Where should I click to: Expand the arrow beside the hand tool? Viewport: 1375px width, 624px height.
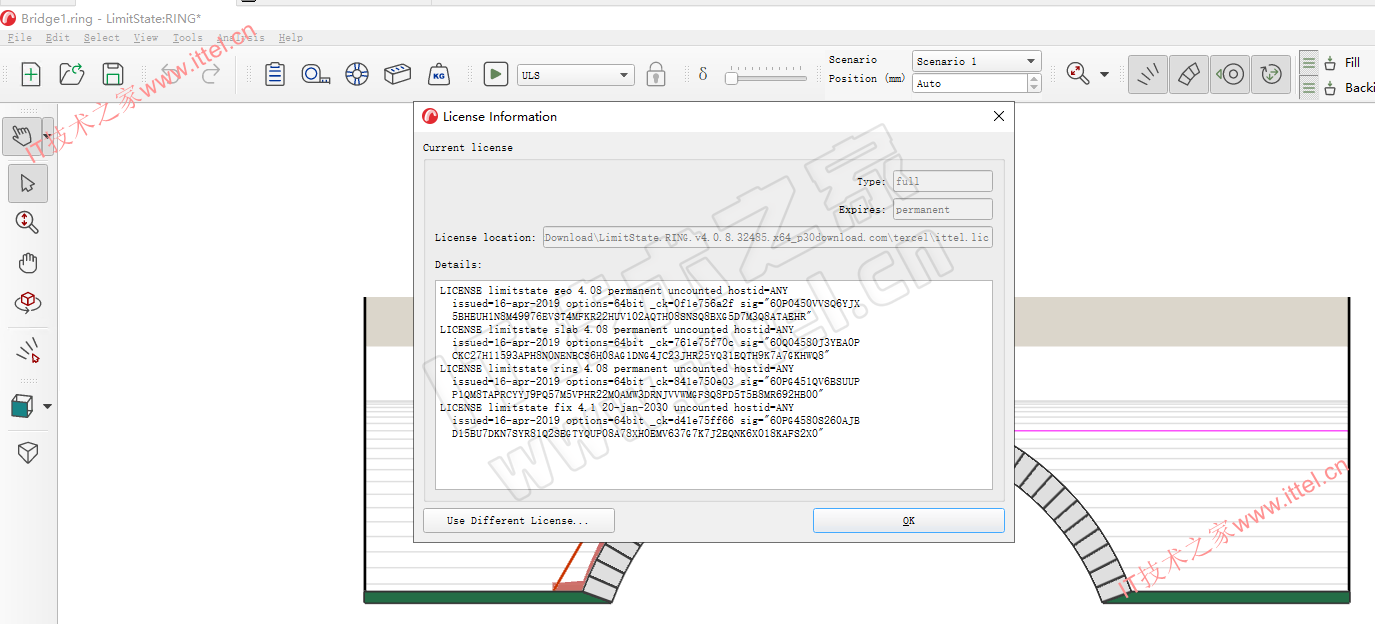tap(47, 136)
